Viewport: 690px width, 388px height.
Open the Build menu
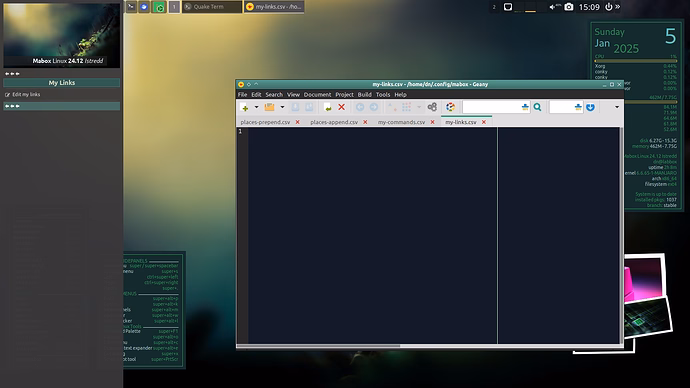364,95
